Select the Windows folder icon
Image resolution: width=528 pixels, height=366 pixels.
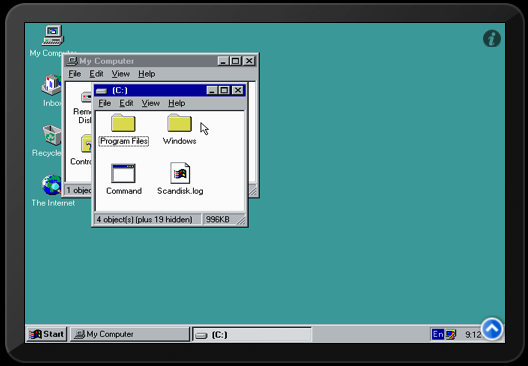[179, 123]
